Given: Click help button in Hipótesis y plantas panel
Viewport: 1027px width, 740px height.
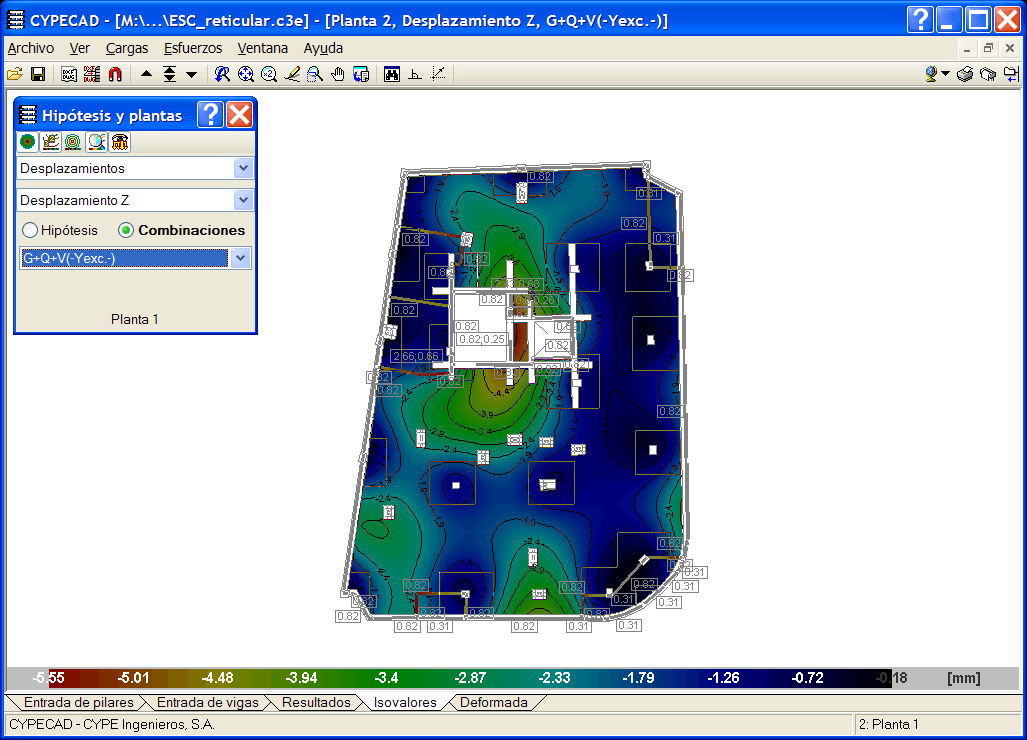Looking at the screenshot, I should click(209, 115).
